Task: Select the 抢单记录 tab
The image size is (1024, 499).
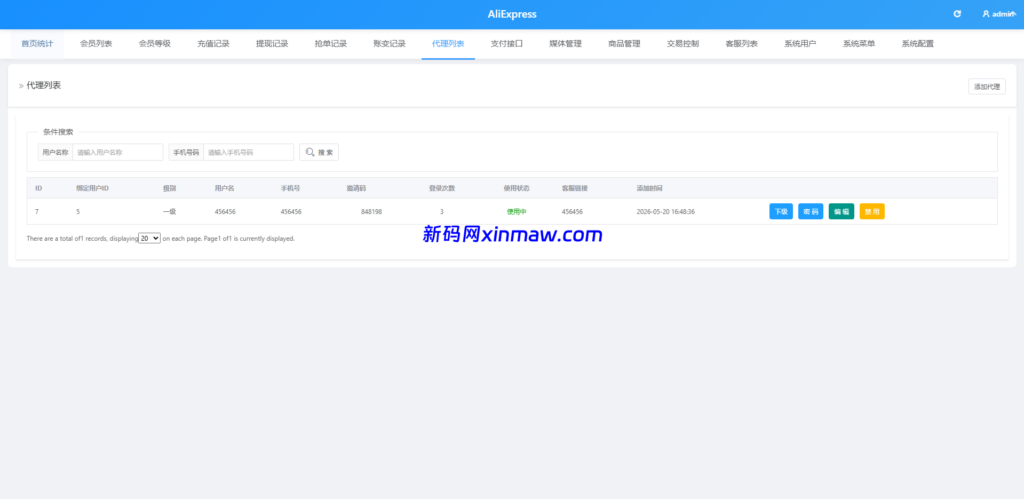Action: [330, 44]
